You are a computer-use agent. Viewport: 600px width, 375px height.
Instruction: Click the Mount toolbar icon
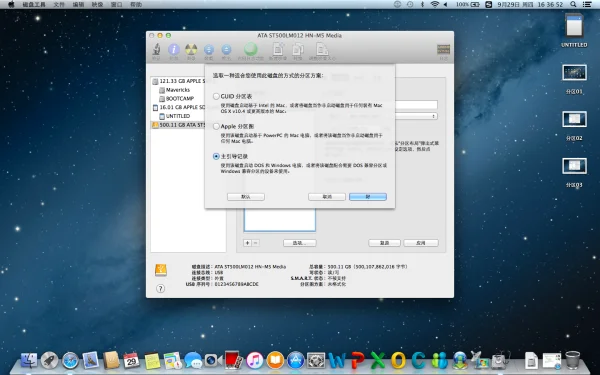[x=209, y=51]
